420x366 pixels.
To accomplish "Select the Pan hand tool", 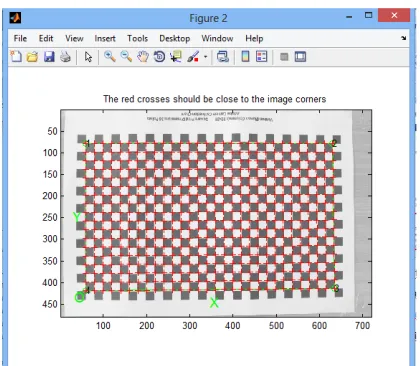I will coord(143,57).
